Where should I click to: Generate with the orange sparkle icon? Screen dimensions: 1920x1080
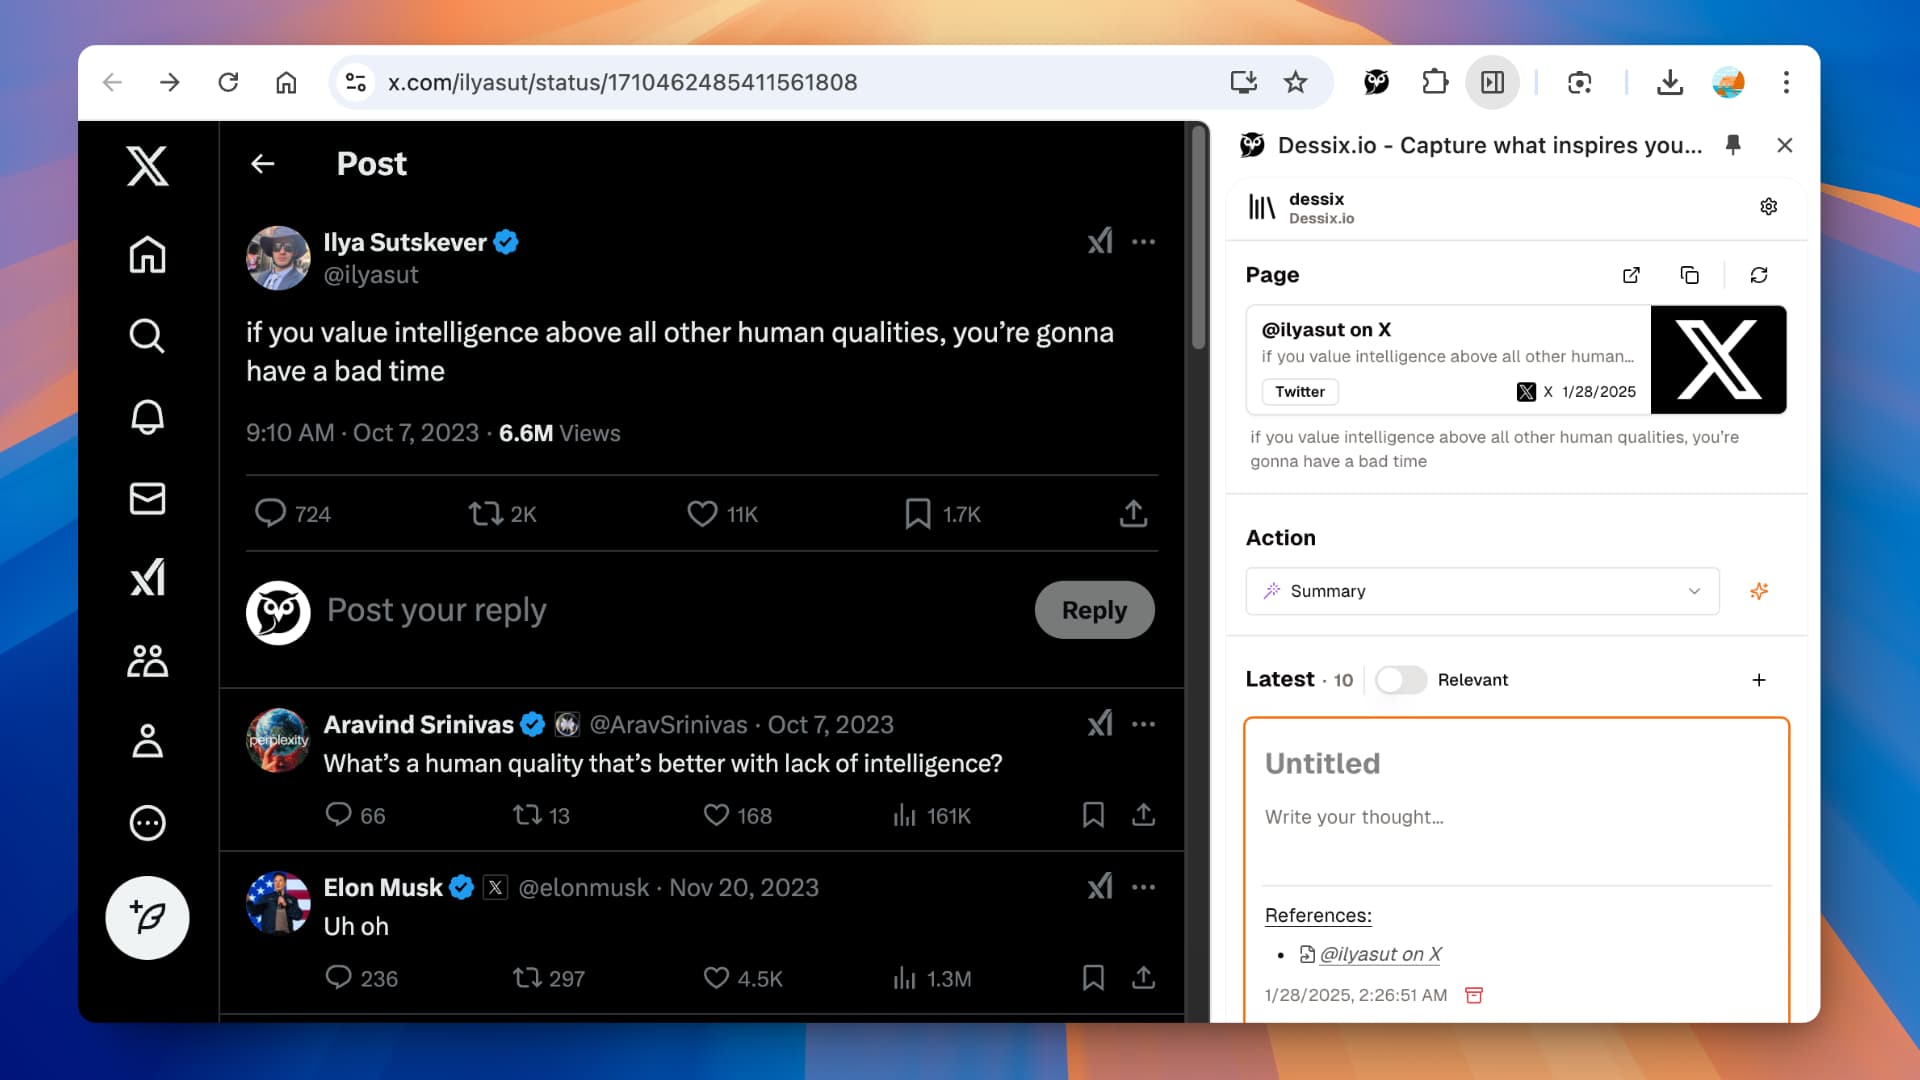click(x=1759, y=591)
